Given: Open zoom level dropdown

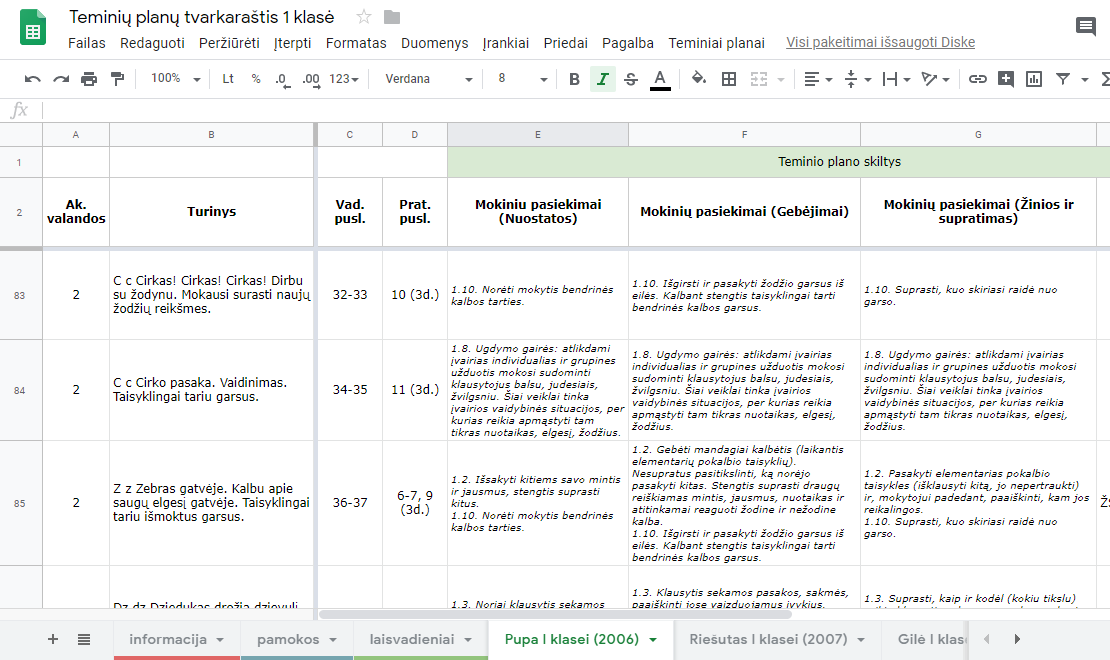Looking at the screenshot, I should [176, 79].
